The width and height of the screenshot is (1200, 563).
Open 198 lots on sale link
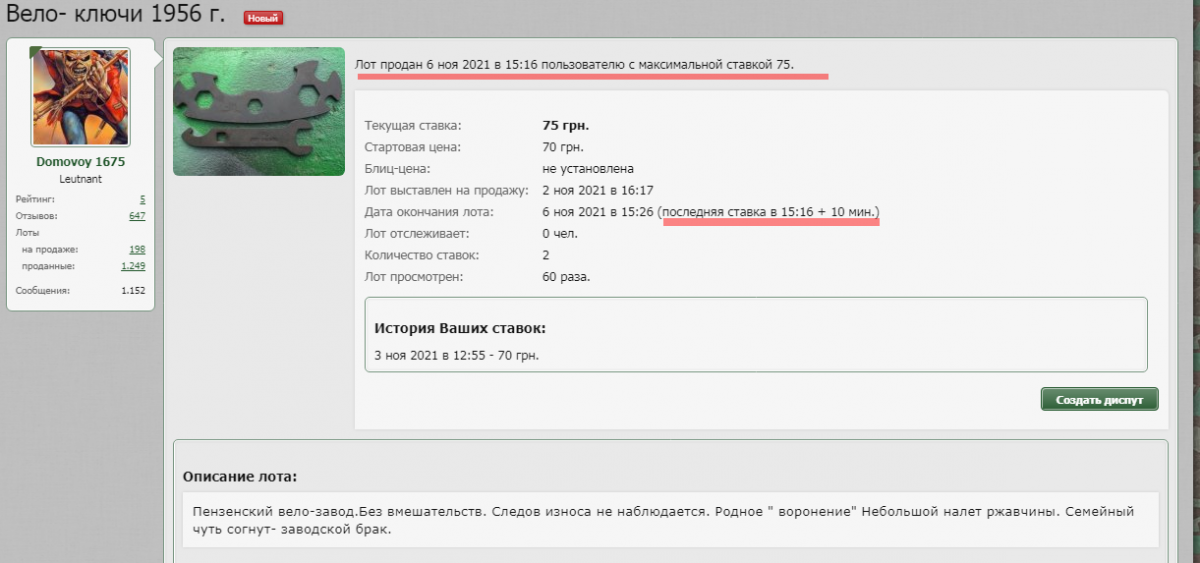click(x=138, y=250)
